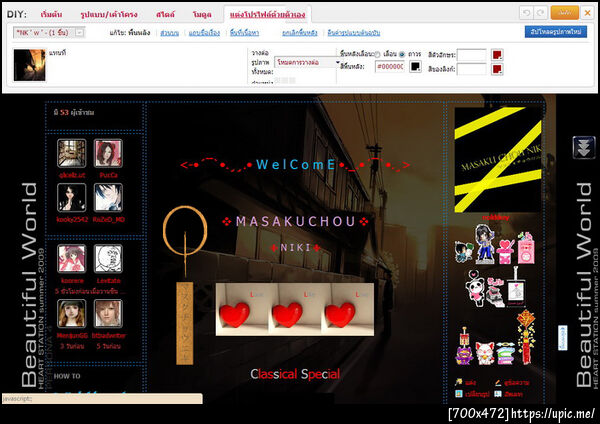Click the pink music player sticker
600x424 pixels.
526,248
